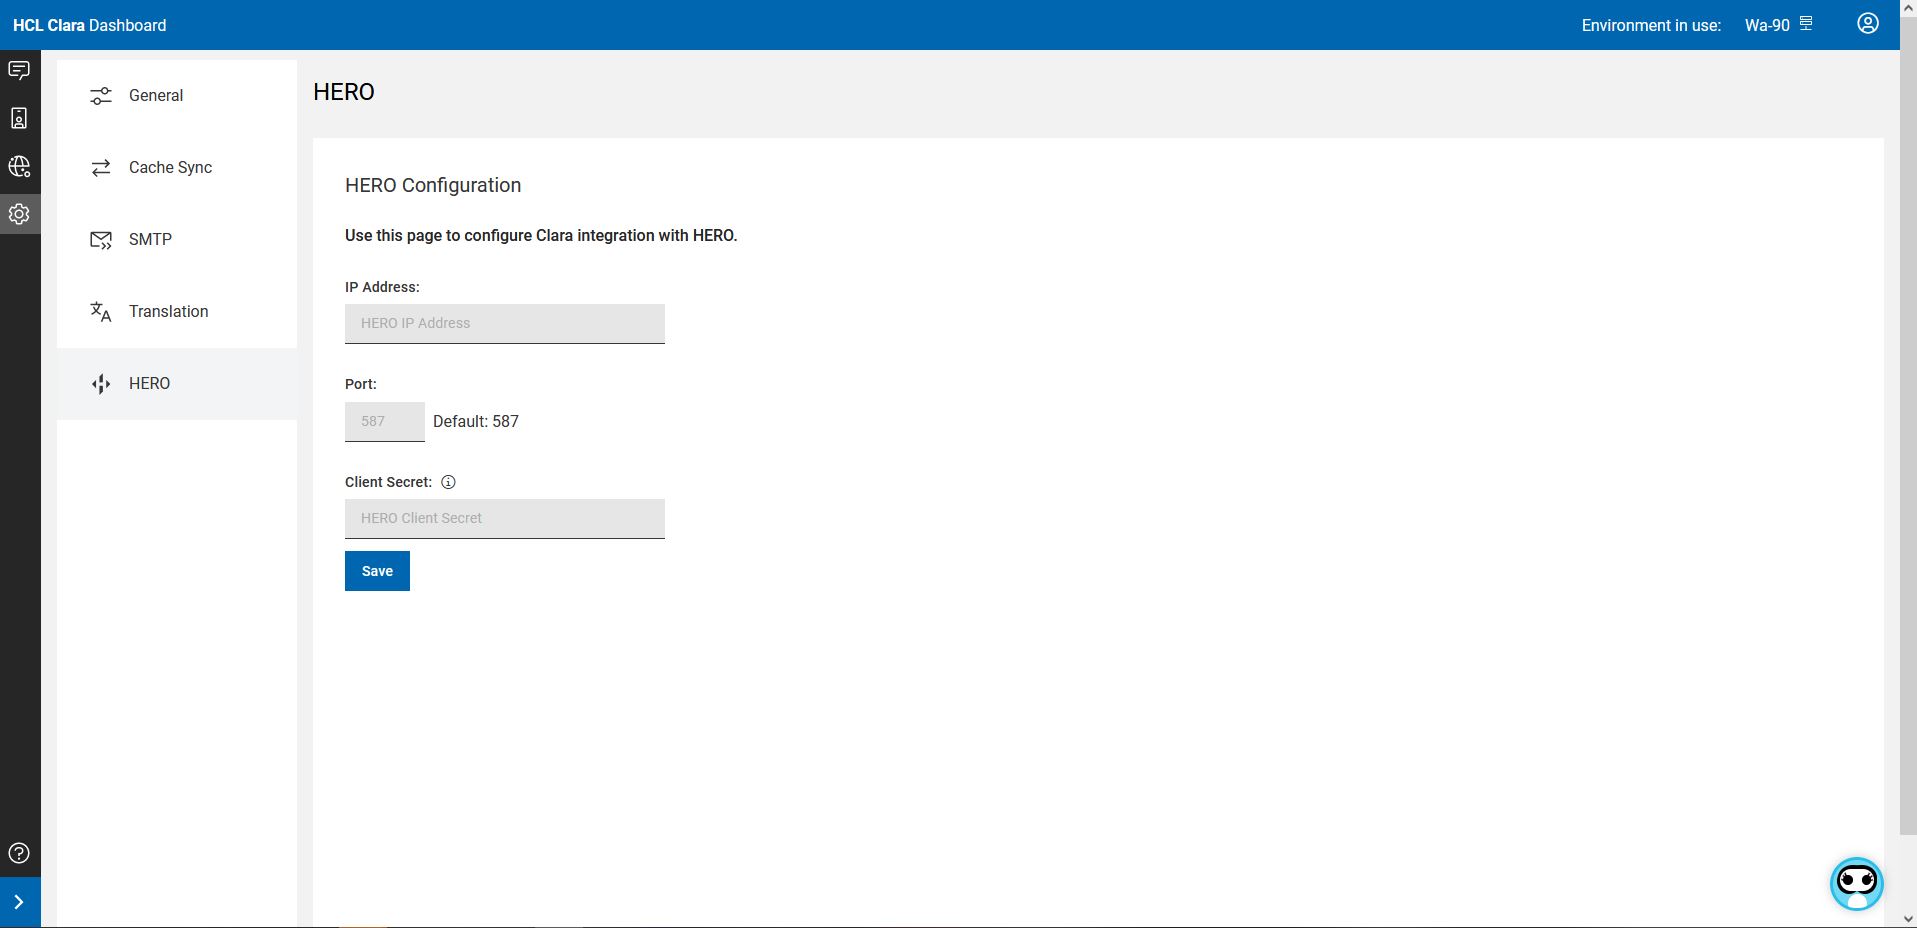Click the 'Client Secret:' label
Viewport: 1917px width, 928px height.
pyautogui.click(x=388, y=482)
